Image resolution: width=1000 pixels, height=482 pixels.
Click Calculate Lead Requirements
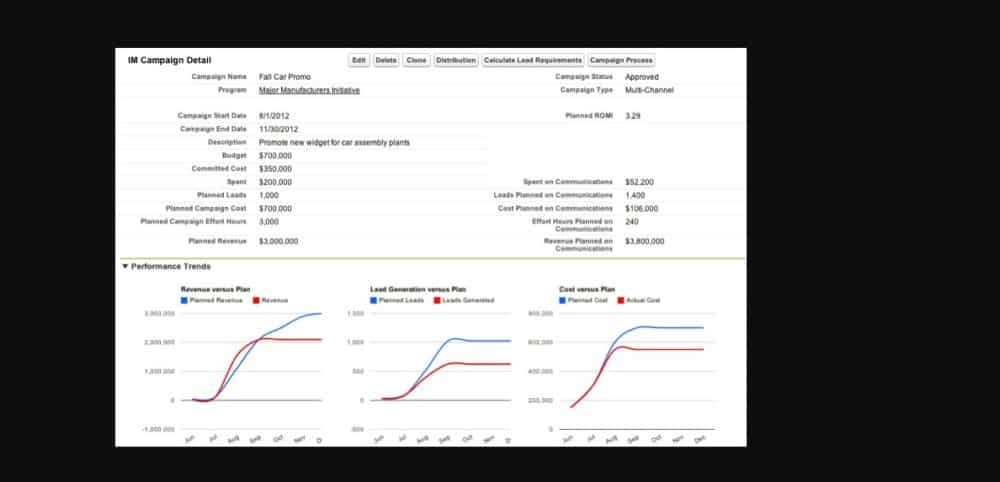pos(532,60)
